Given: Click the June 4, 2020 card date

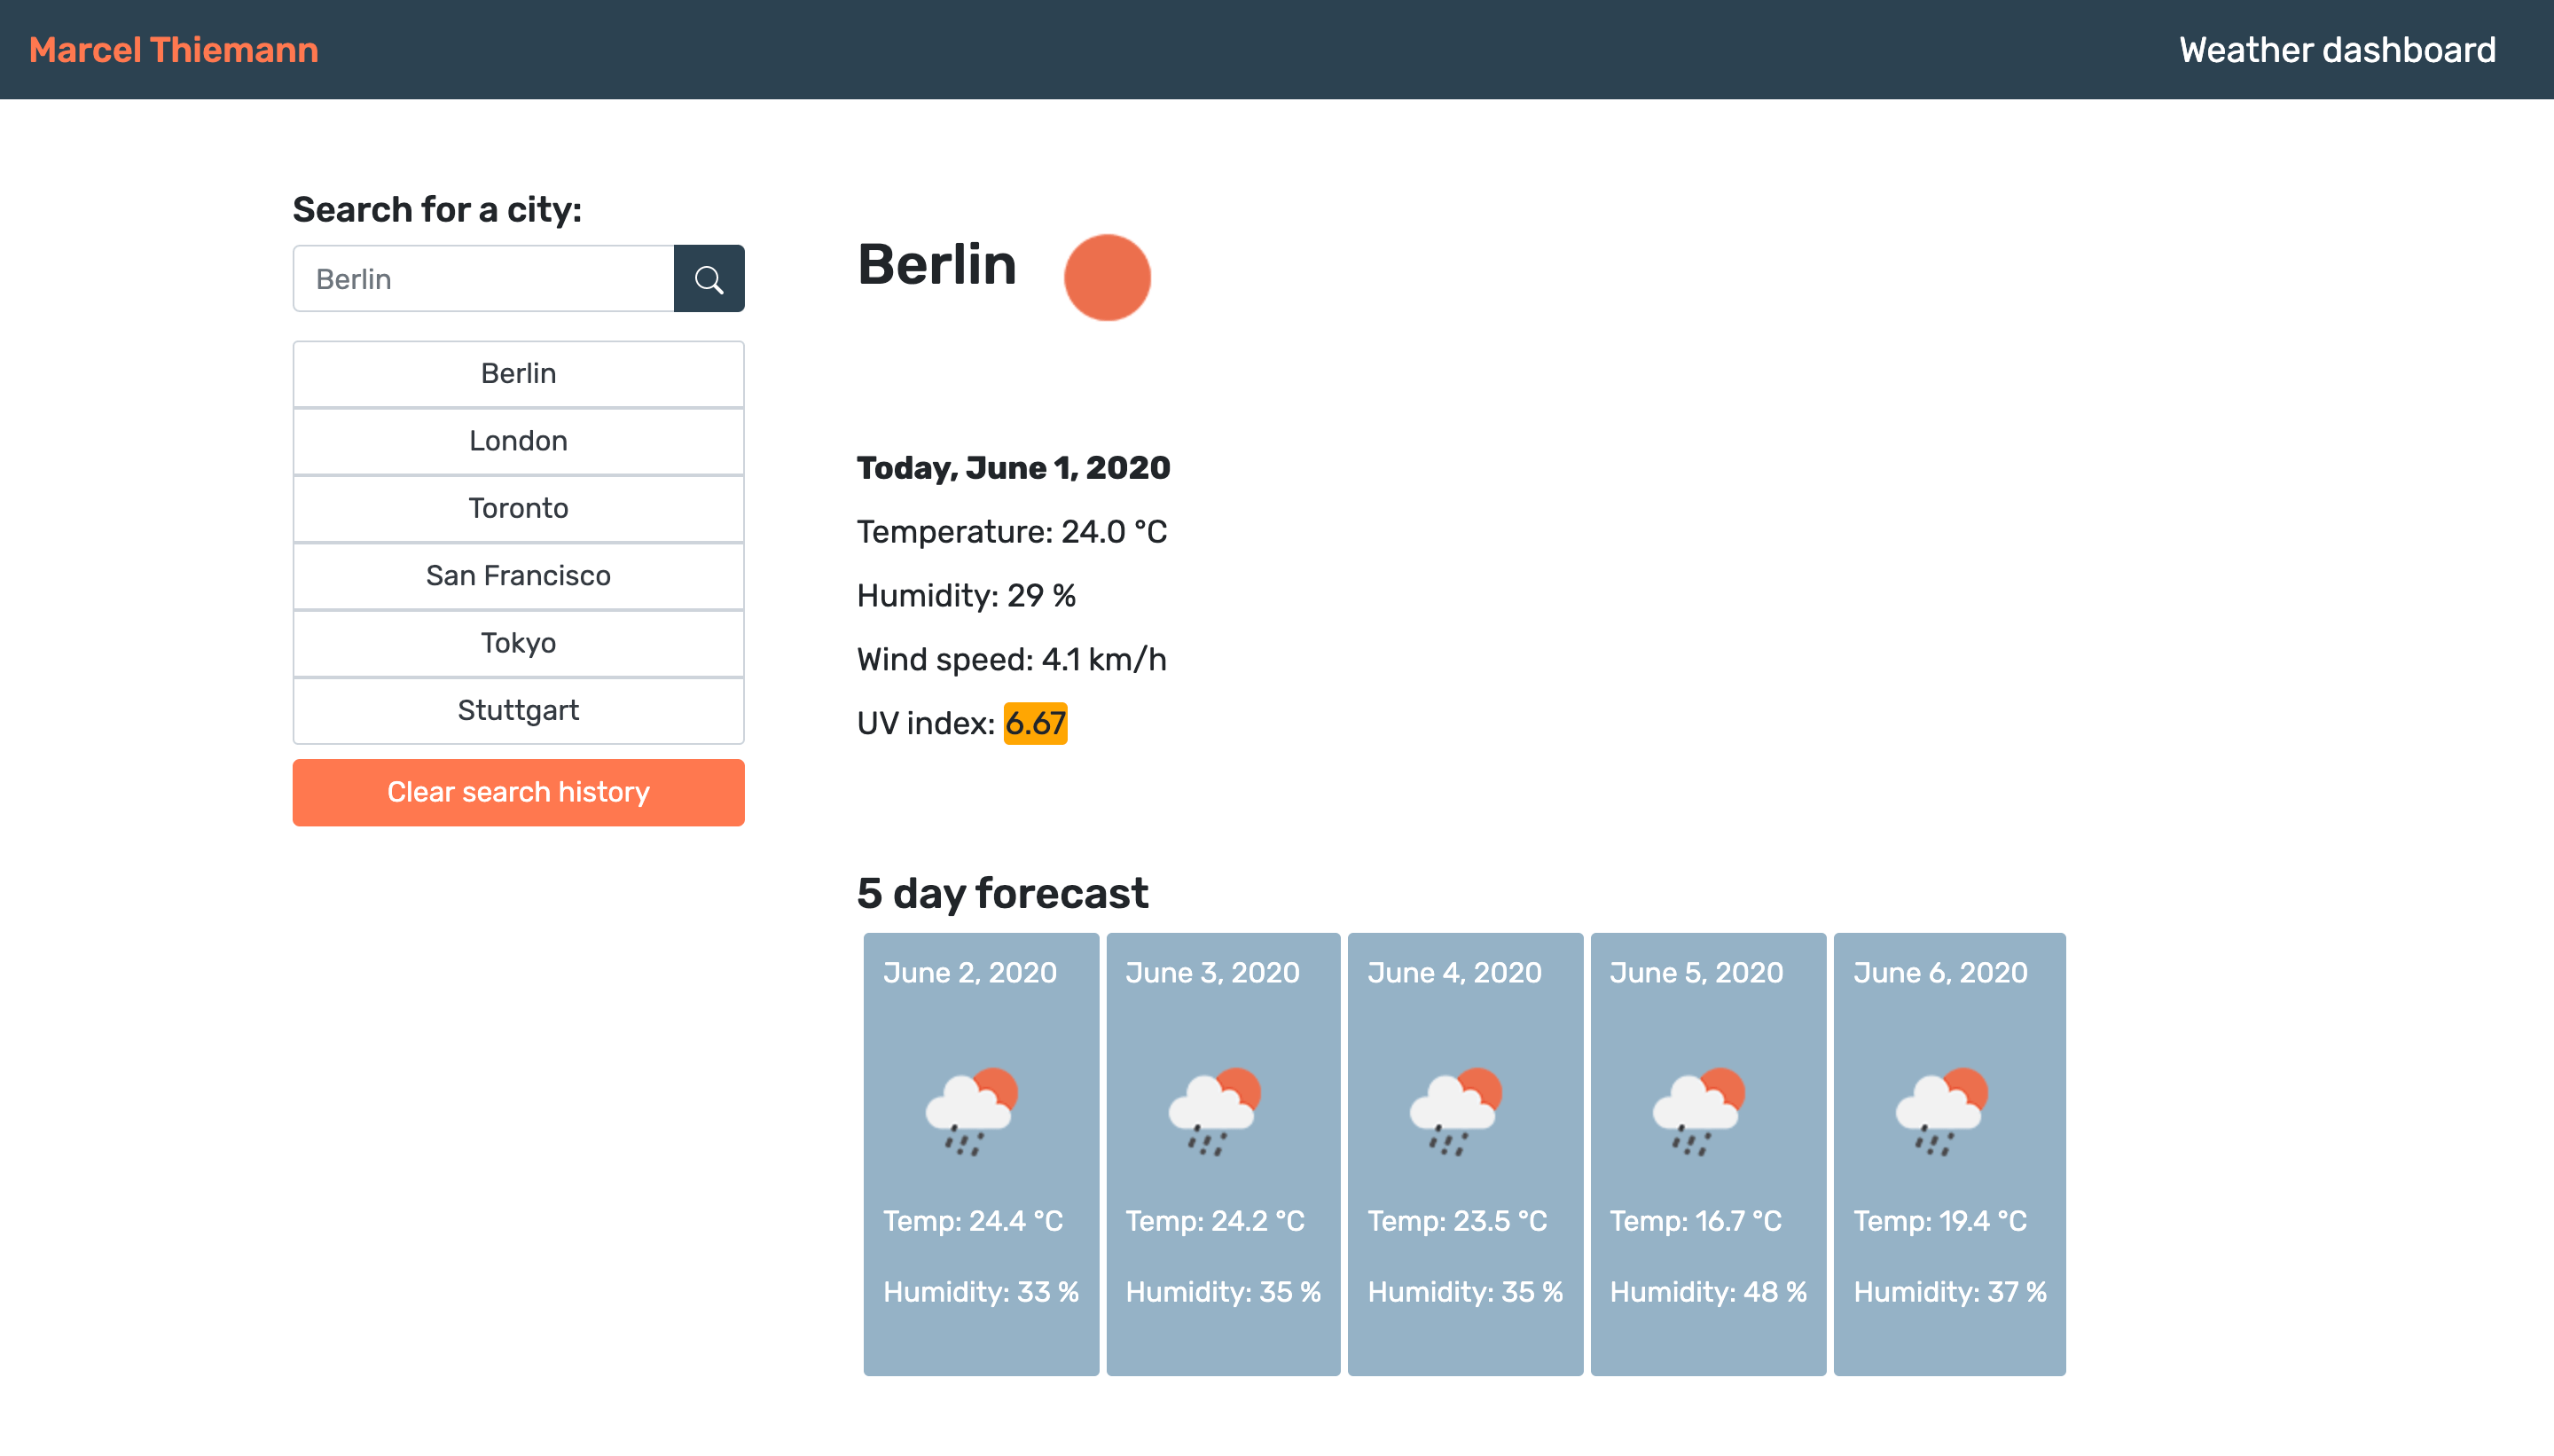Looking at the screenshot, I should [x=1454, y=973].
